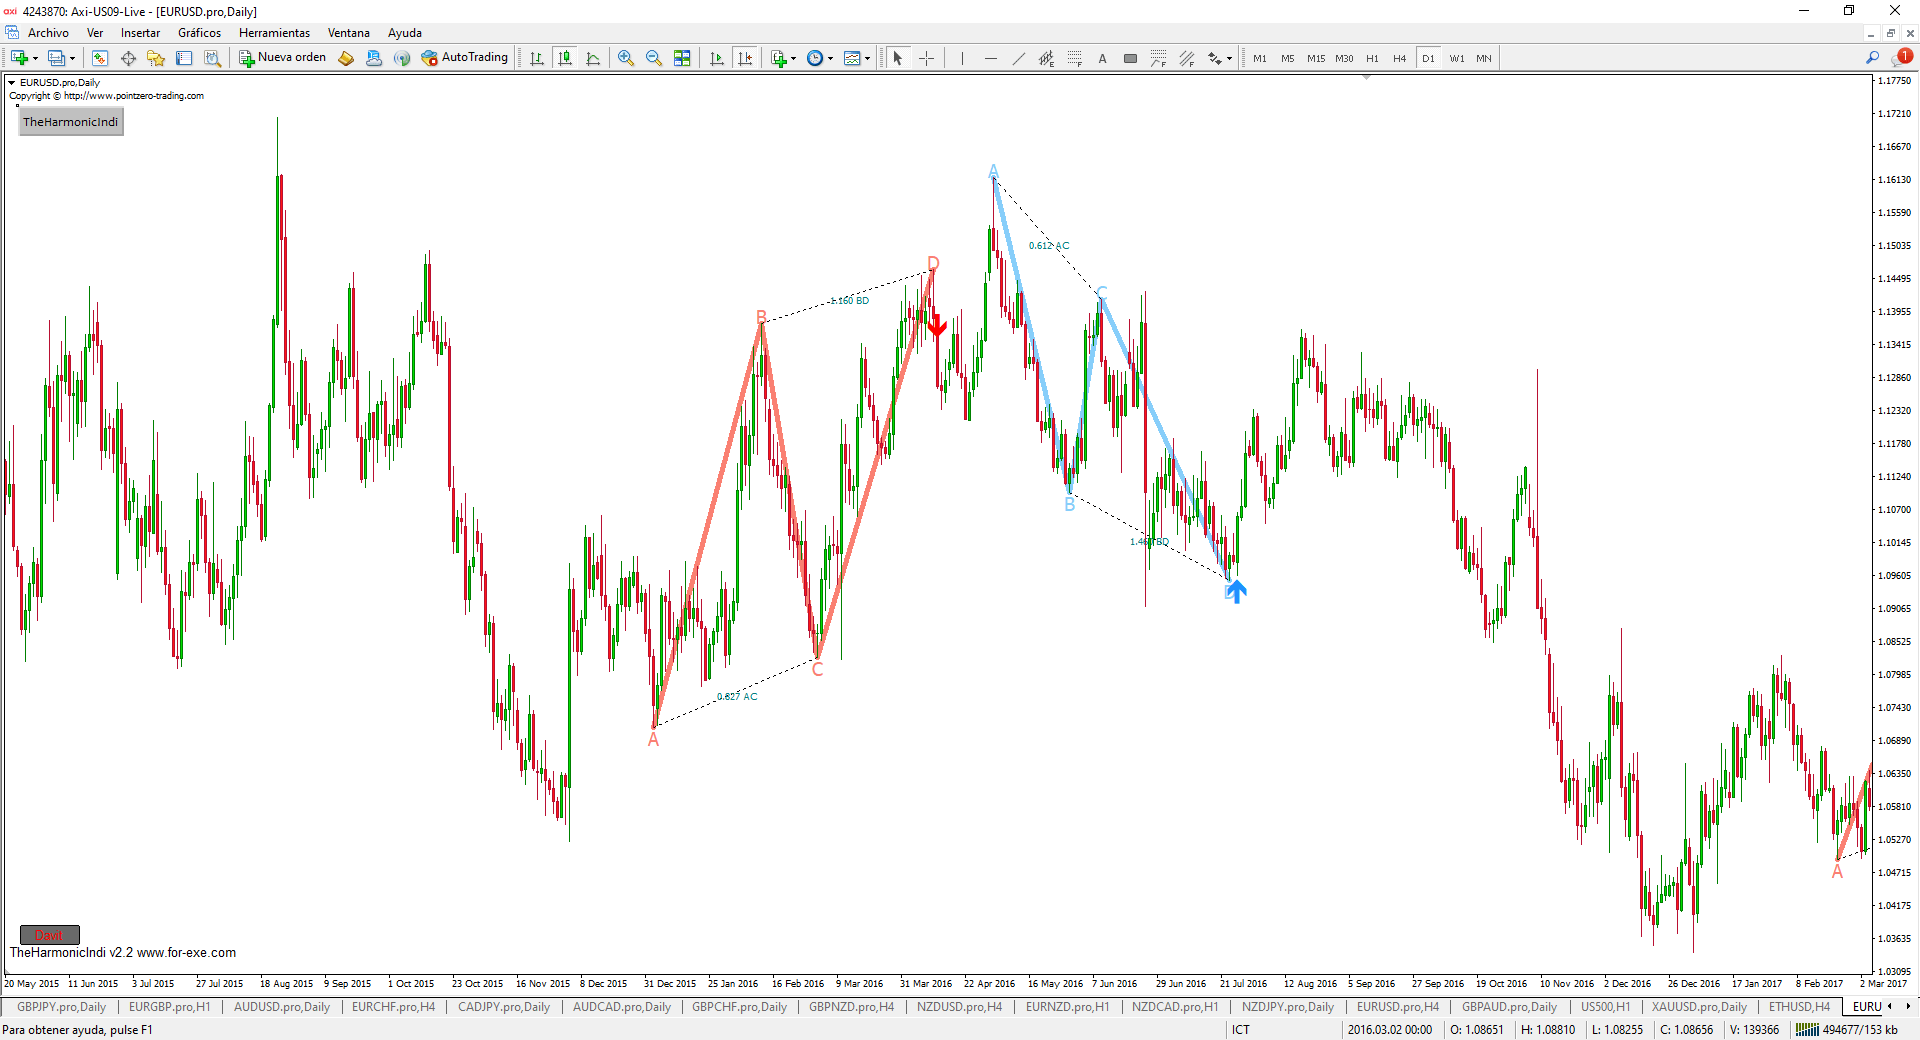Image resolution: width=1920 pixels, height=1040 pixels.
Task: Select the draw trendline tool
Action: click(1018, 58)
